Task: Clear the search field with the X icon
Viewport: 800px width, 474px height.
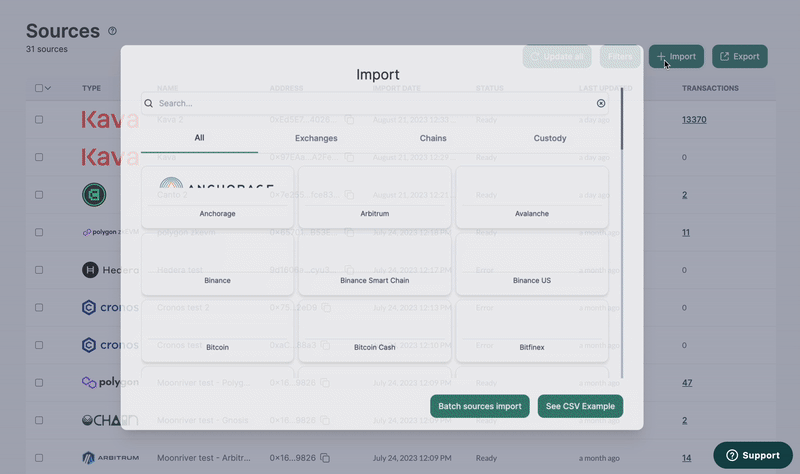Action: tap(601, 104)
